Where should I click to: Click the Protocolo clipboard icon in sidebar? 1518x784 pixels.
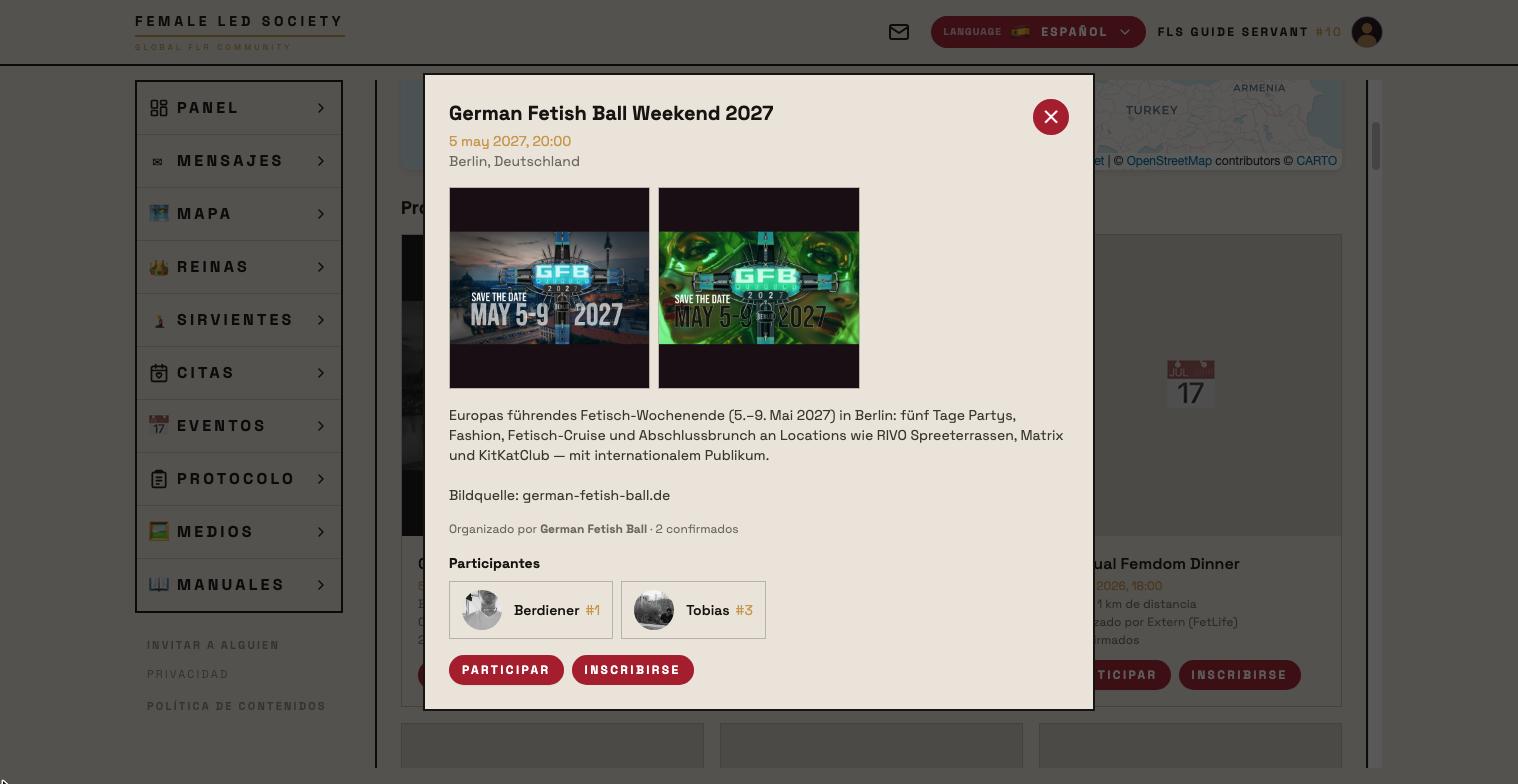[x=159, y=479]
